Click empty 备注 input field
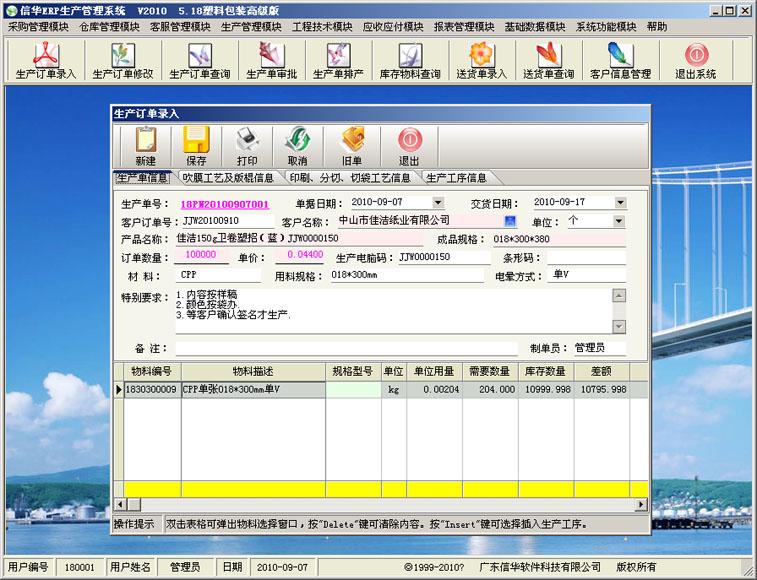 [346, 348]
